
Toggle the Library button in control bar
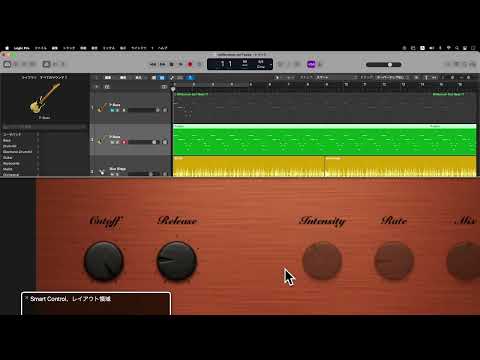coord(7,64)
